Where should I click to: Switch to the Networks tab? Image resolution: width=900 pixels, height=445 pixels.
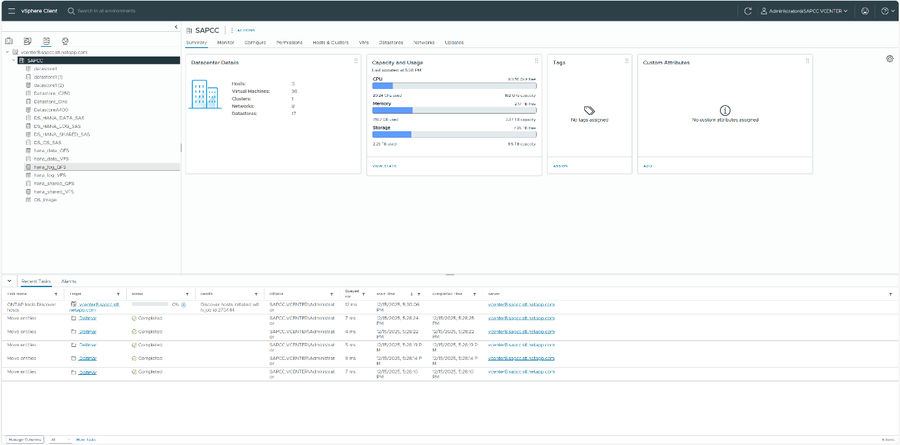coord(424,42)
